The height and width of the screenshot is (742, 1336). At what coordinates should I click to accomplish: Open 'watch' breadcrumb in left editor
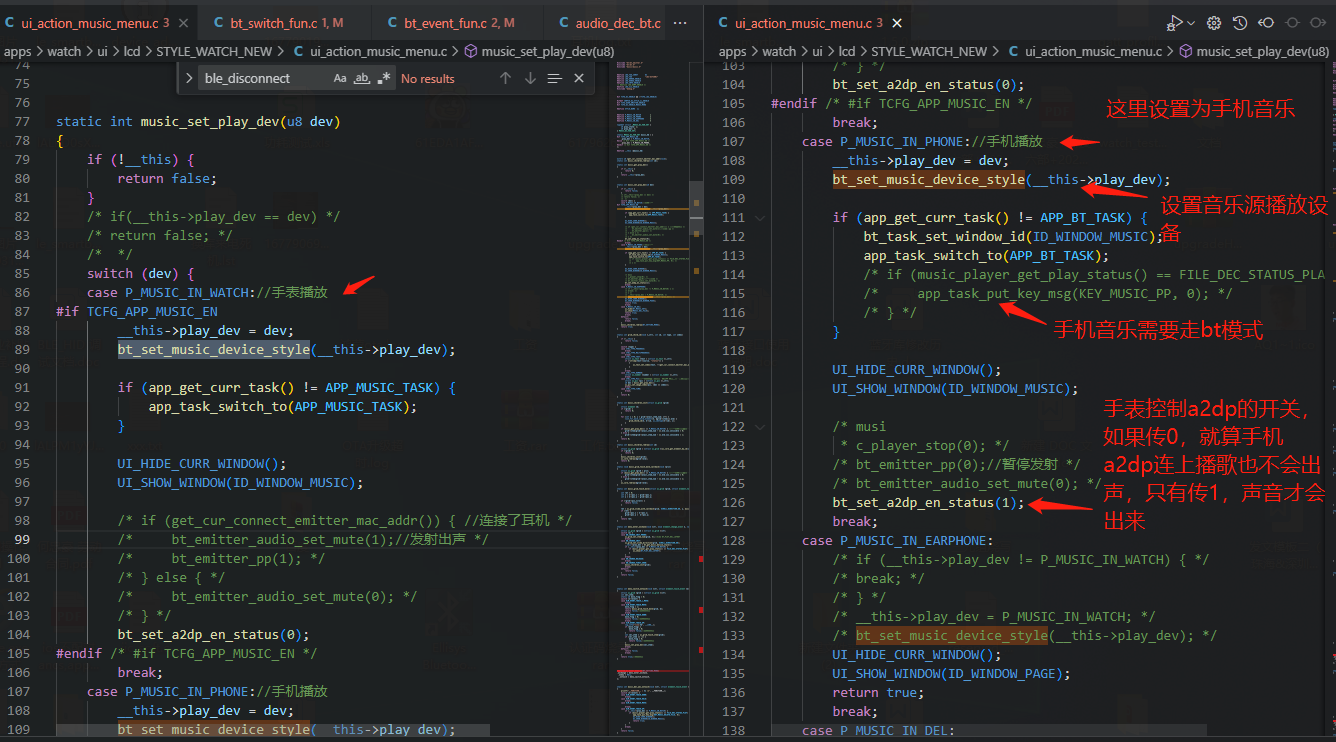(x=65, y=51)
